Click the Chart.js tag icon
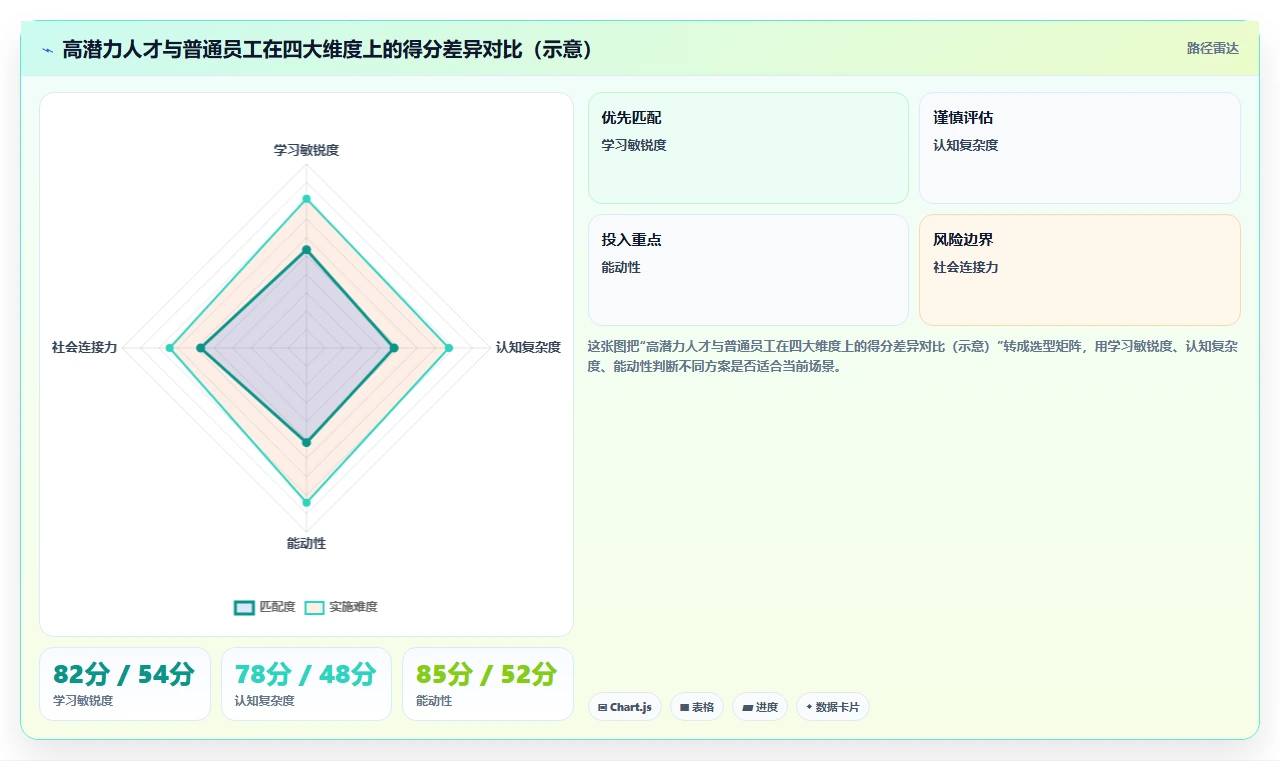Image resolution: width=1280 pixels, height=761 pixels. tap(602, 708)
